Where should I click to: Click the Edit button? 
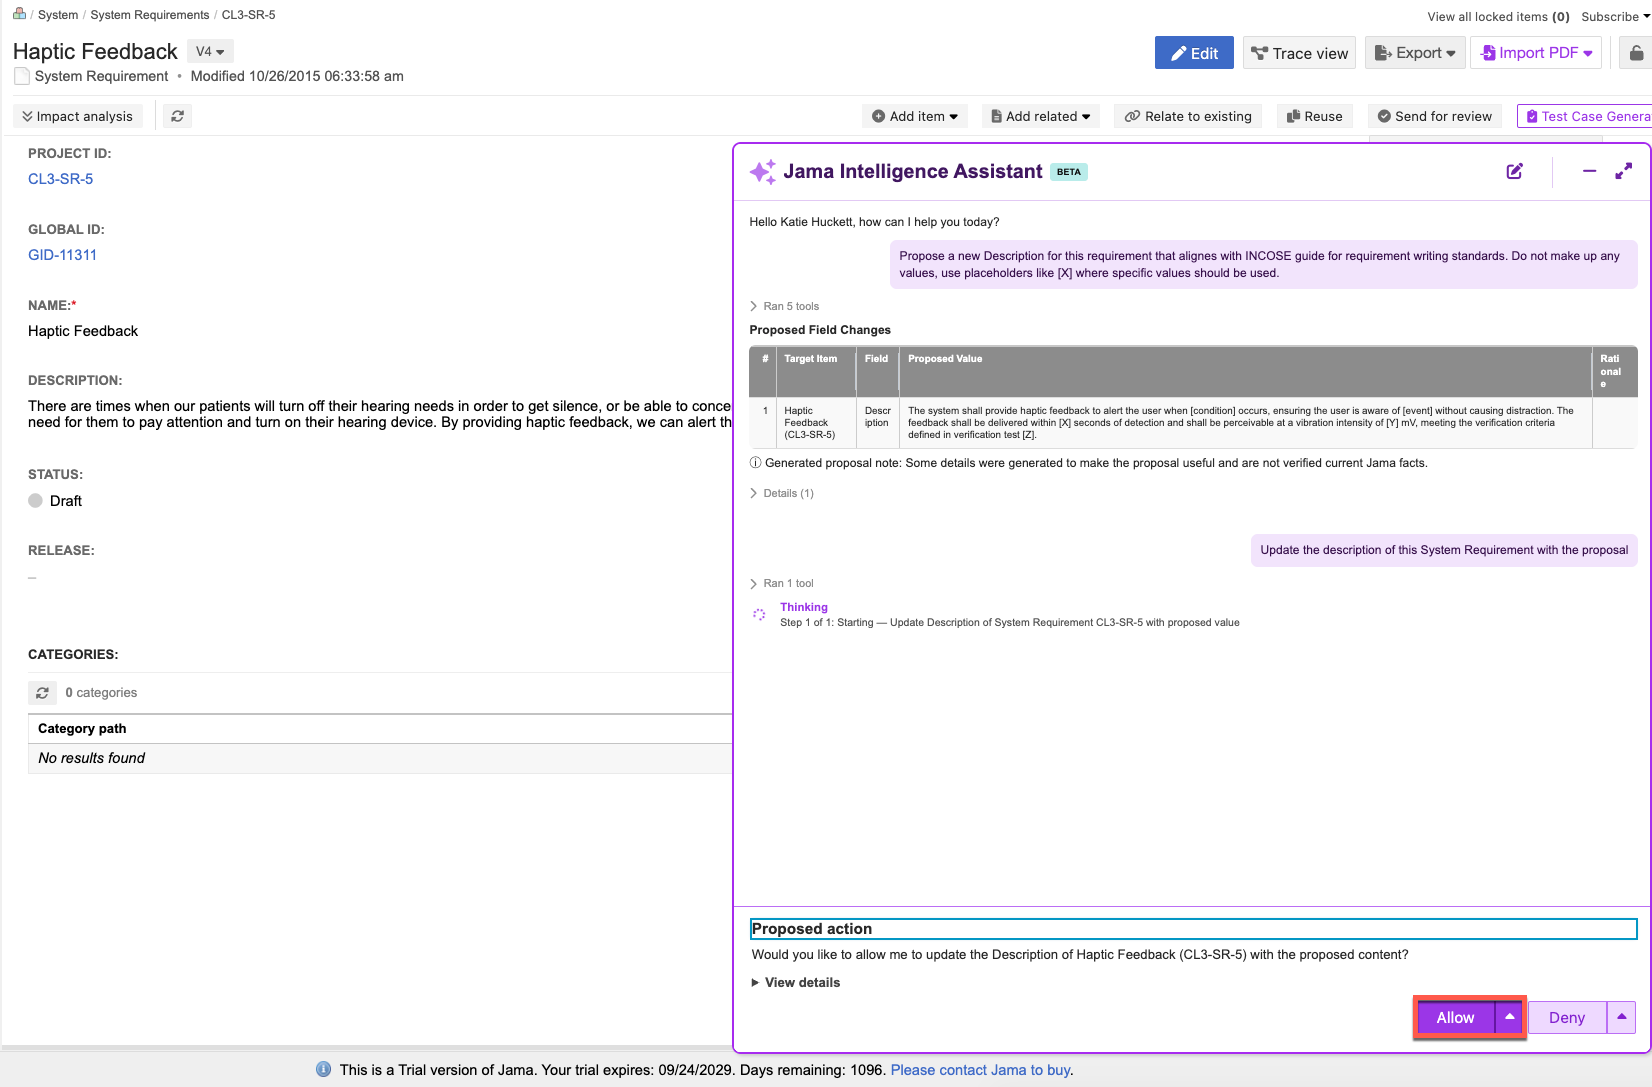tap(1194, 53)
